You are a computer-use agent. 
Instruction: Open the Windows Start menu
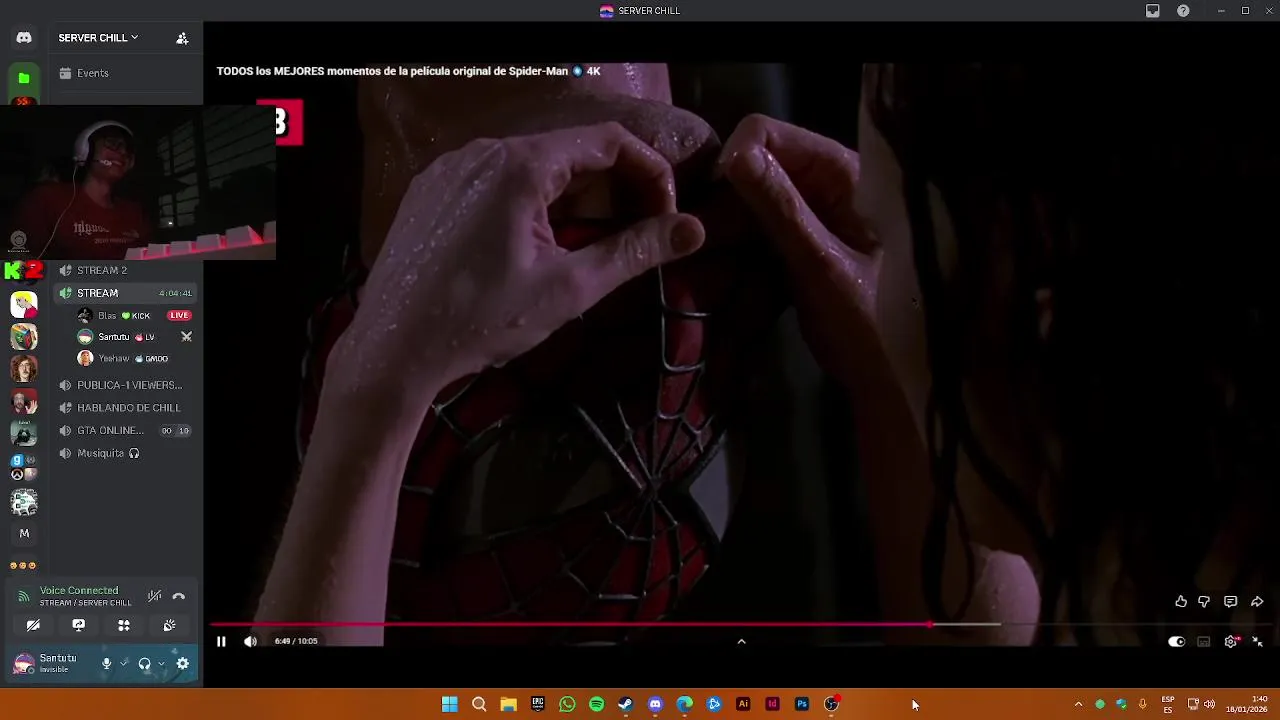click(450, 704)
